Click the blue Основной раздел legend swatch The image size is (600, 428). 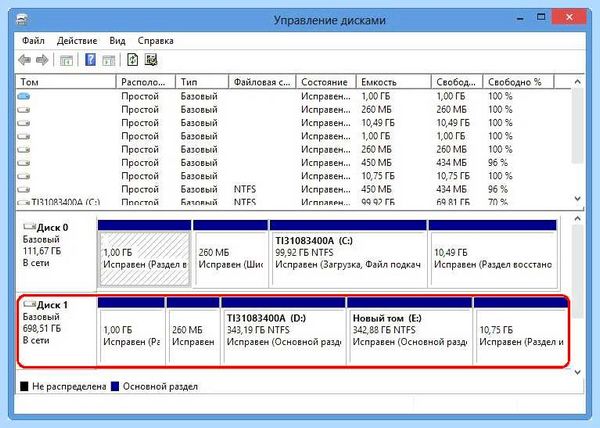(x=115, y=386)
